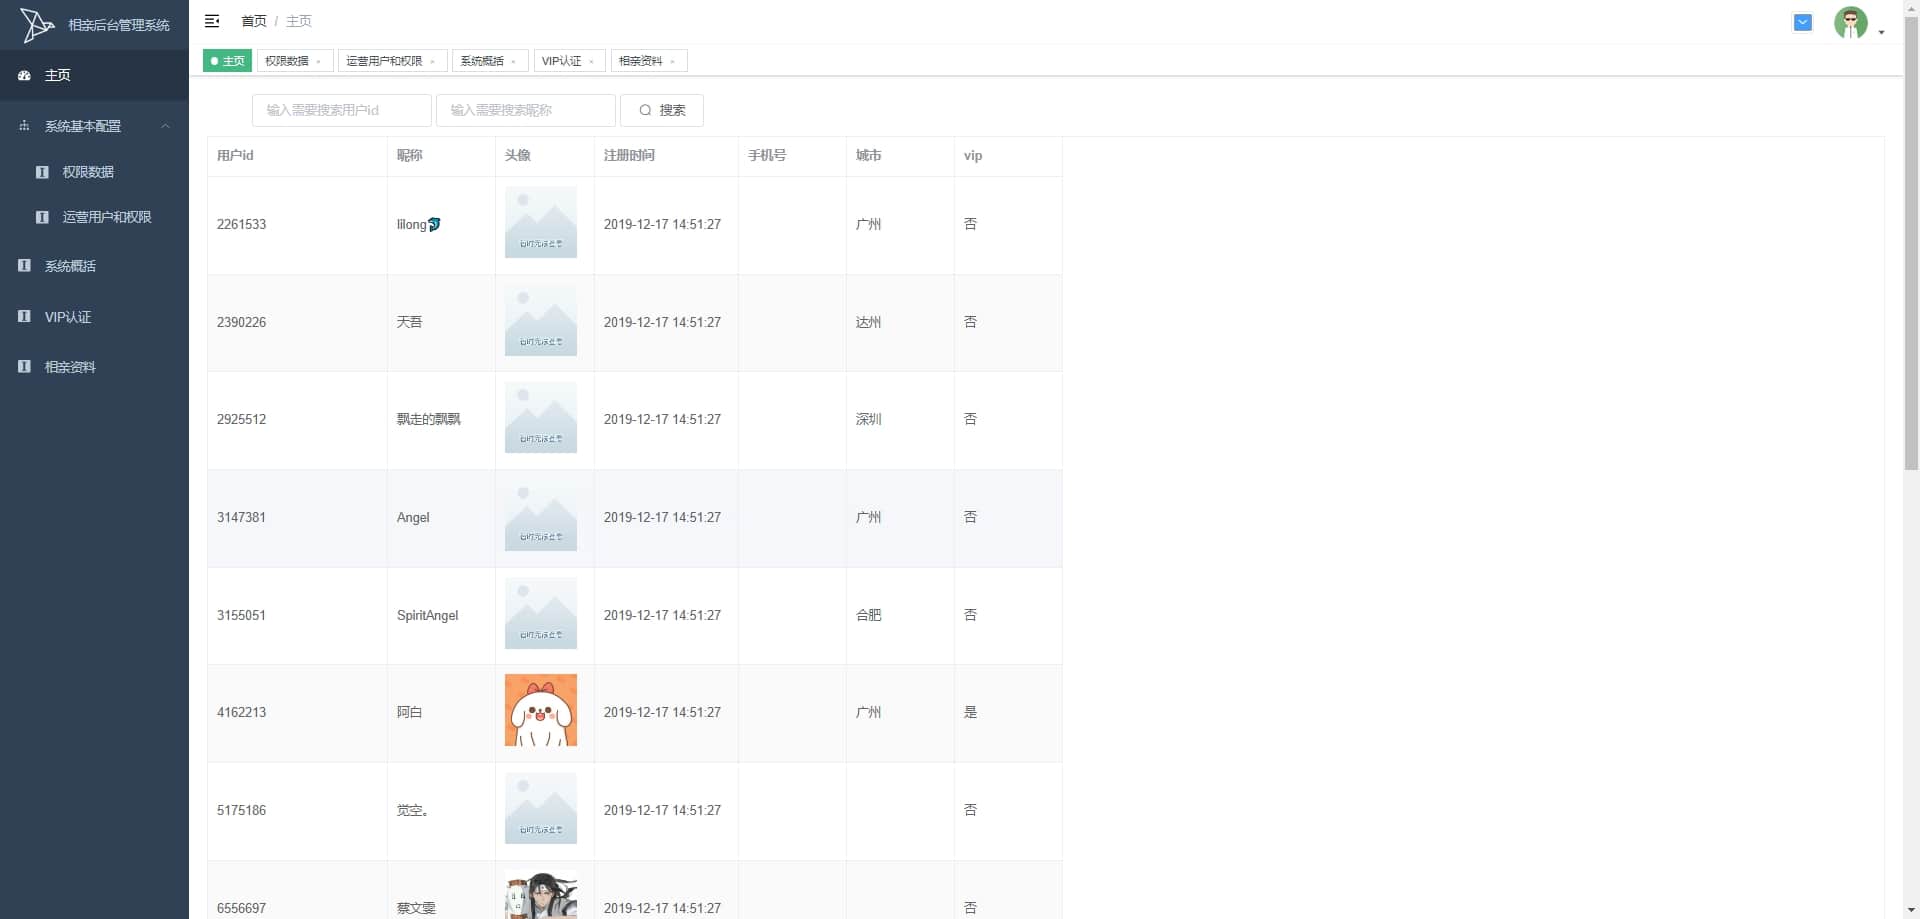Click the vip value 否 in row 3147381

point(970,517)
